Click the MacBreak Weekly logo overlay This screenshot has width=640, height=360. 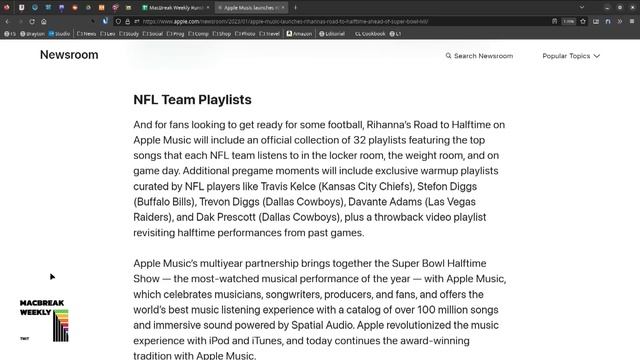[44, 320]
